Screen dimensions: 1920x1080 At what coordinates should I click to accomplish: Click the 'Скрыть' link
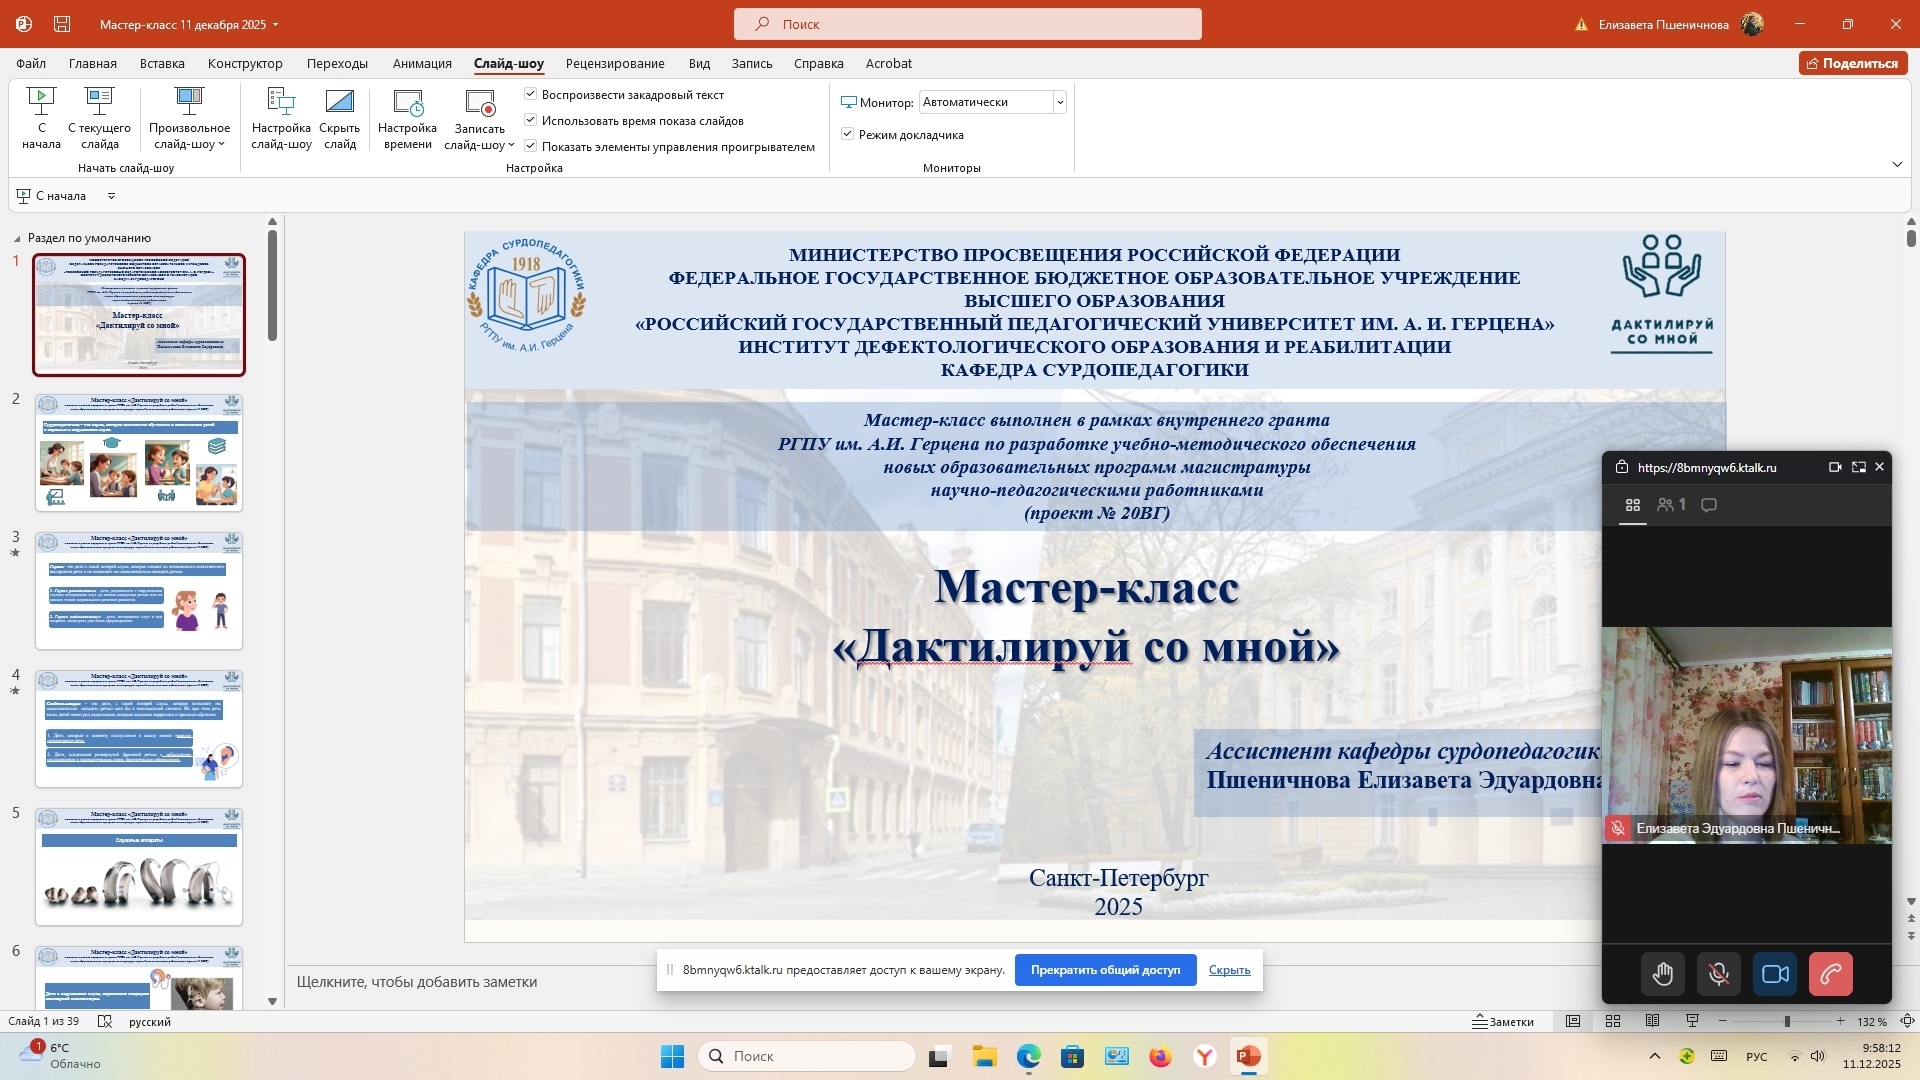(1229, 970)
